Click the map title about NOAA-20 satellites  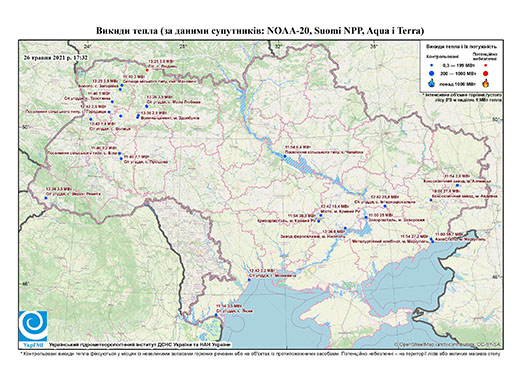(x=260, y=31)
